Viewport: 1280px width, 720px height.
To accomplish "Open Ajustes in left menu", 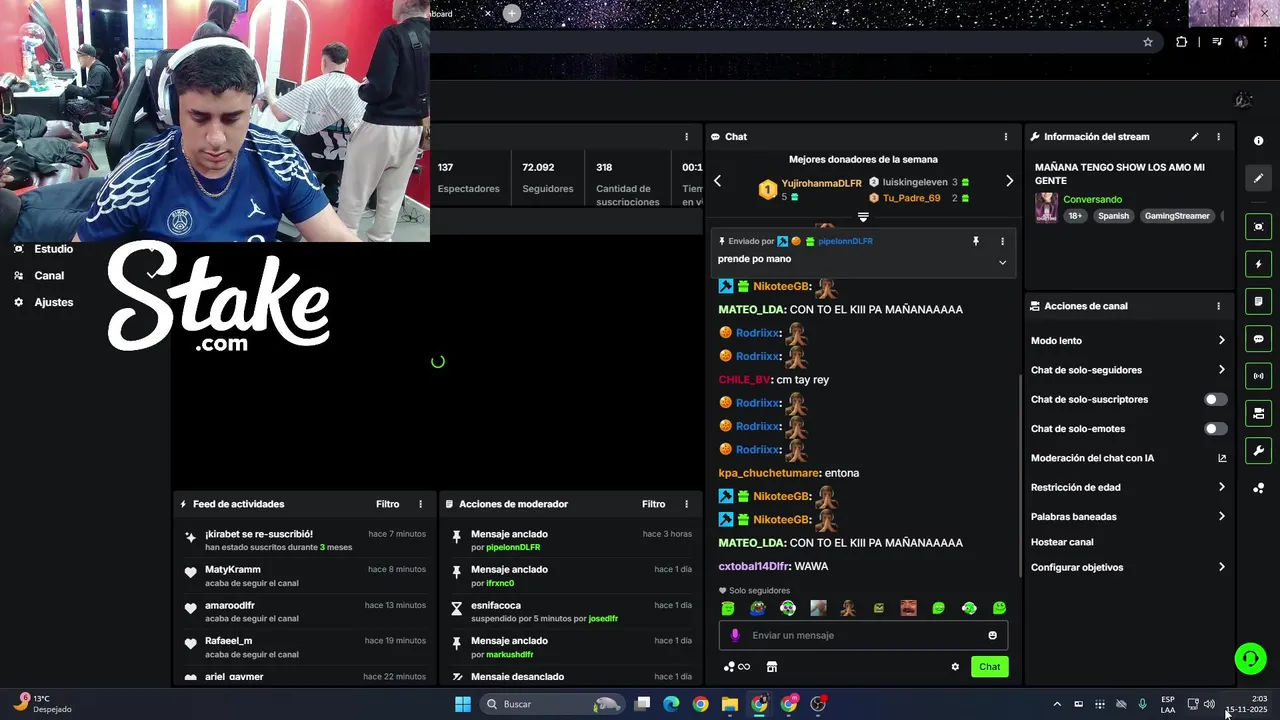I will (x=53, y=302).
